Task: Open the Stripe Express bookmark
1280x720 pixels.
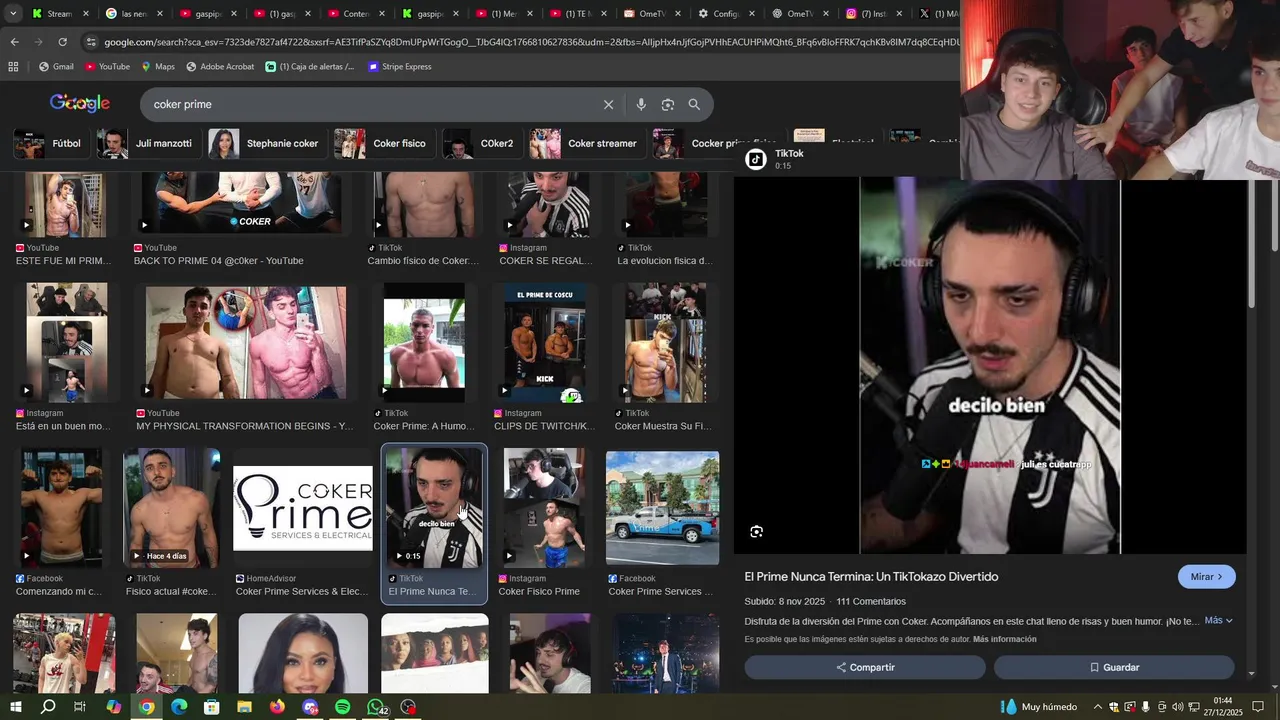Action: coord(400,66)
